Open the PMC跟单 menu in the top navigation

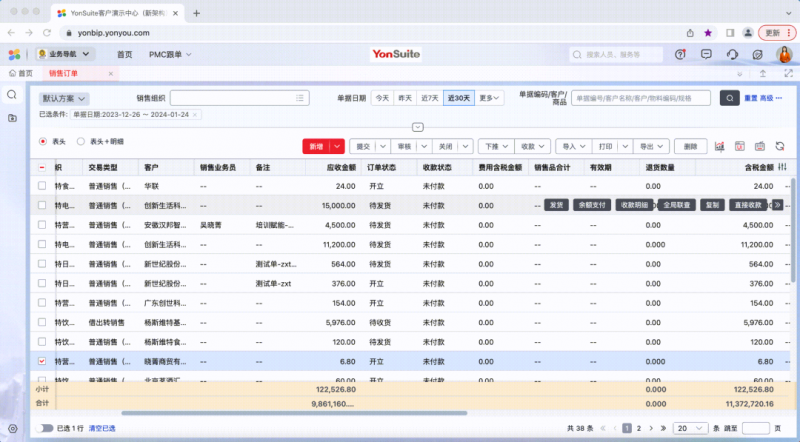(168, 54)
